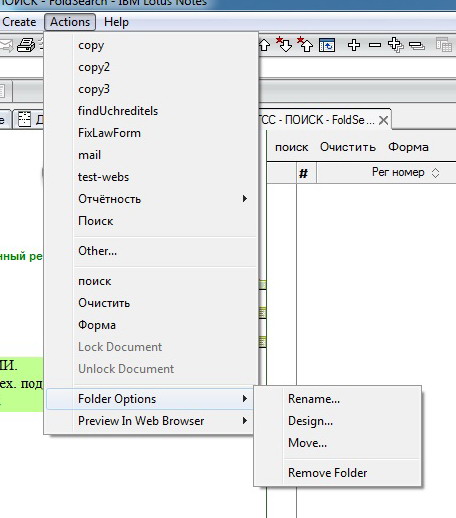
Task: Click next unread down arrow icon
Action: [284, 44]
